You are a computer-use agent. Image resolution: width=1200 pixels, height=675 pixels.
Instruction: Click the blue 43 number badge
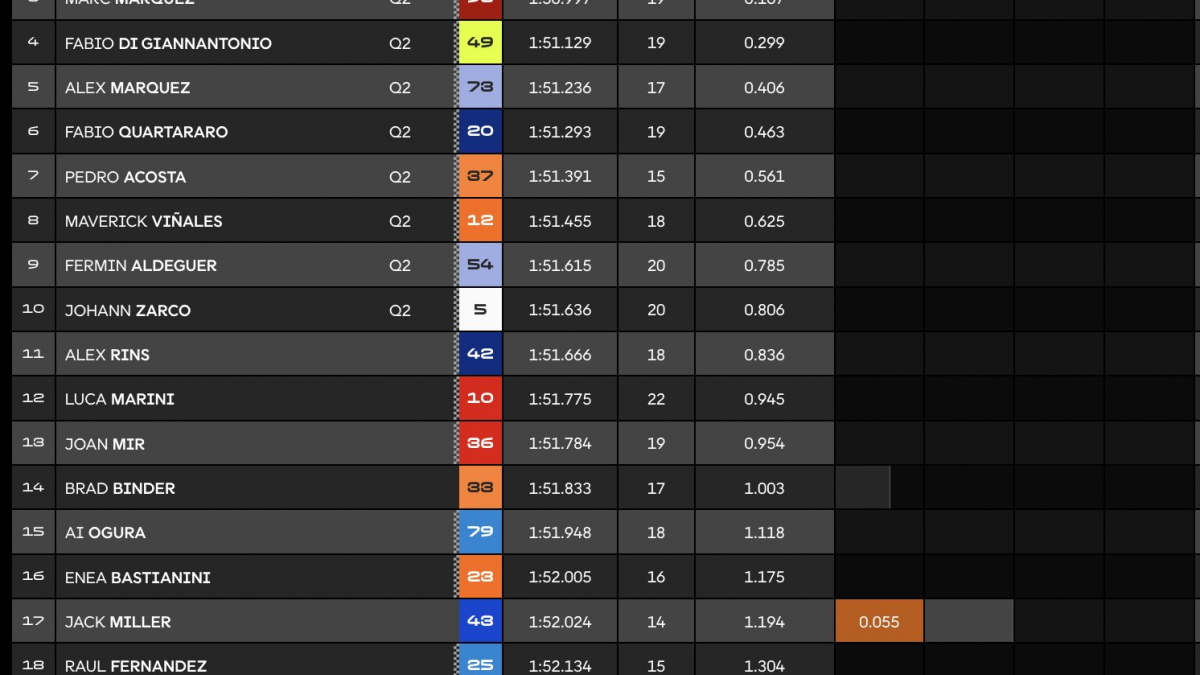[x=480, y=621]
